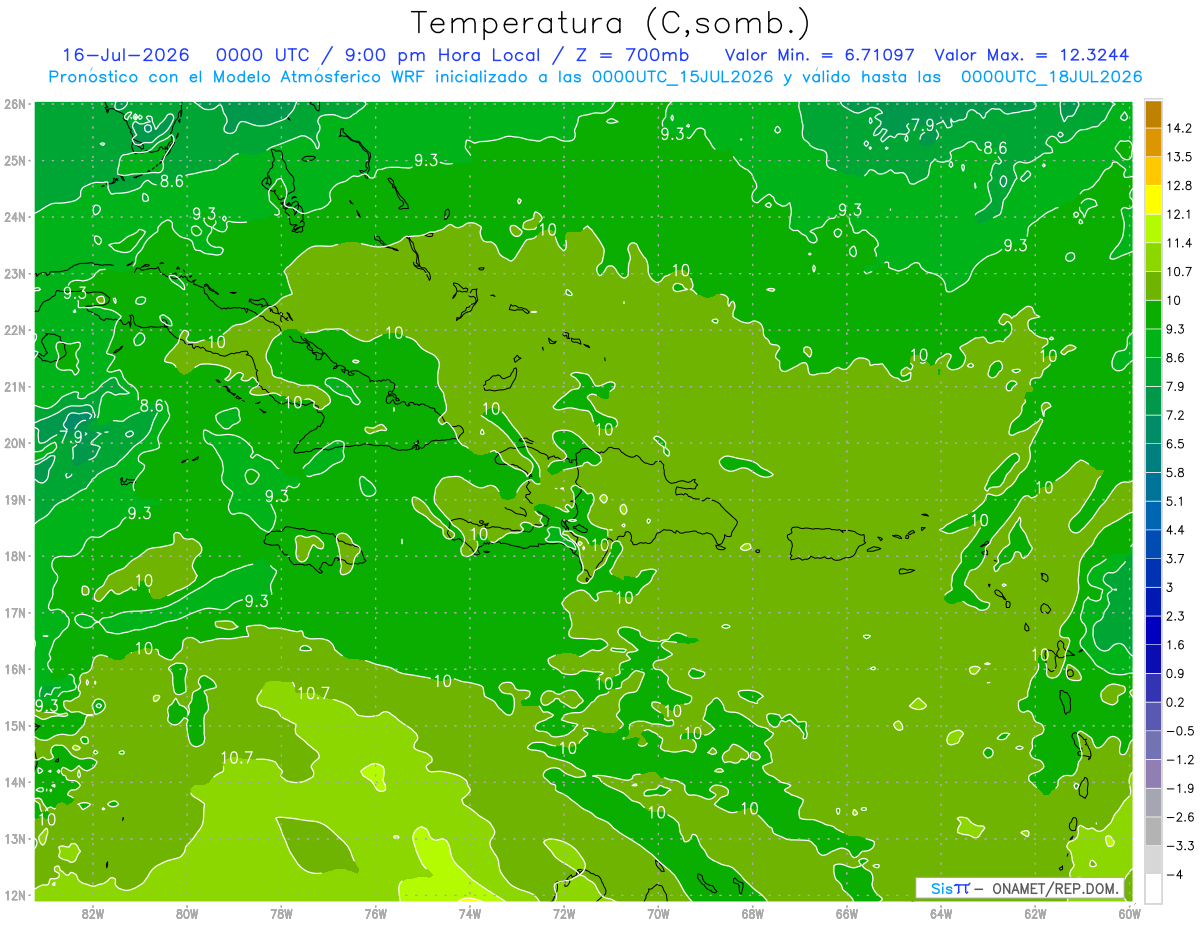Click the -4 label on the color scale

pyautogui.click(x=1174, y=874)
